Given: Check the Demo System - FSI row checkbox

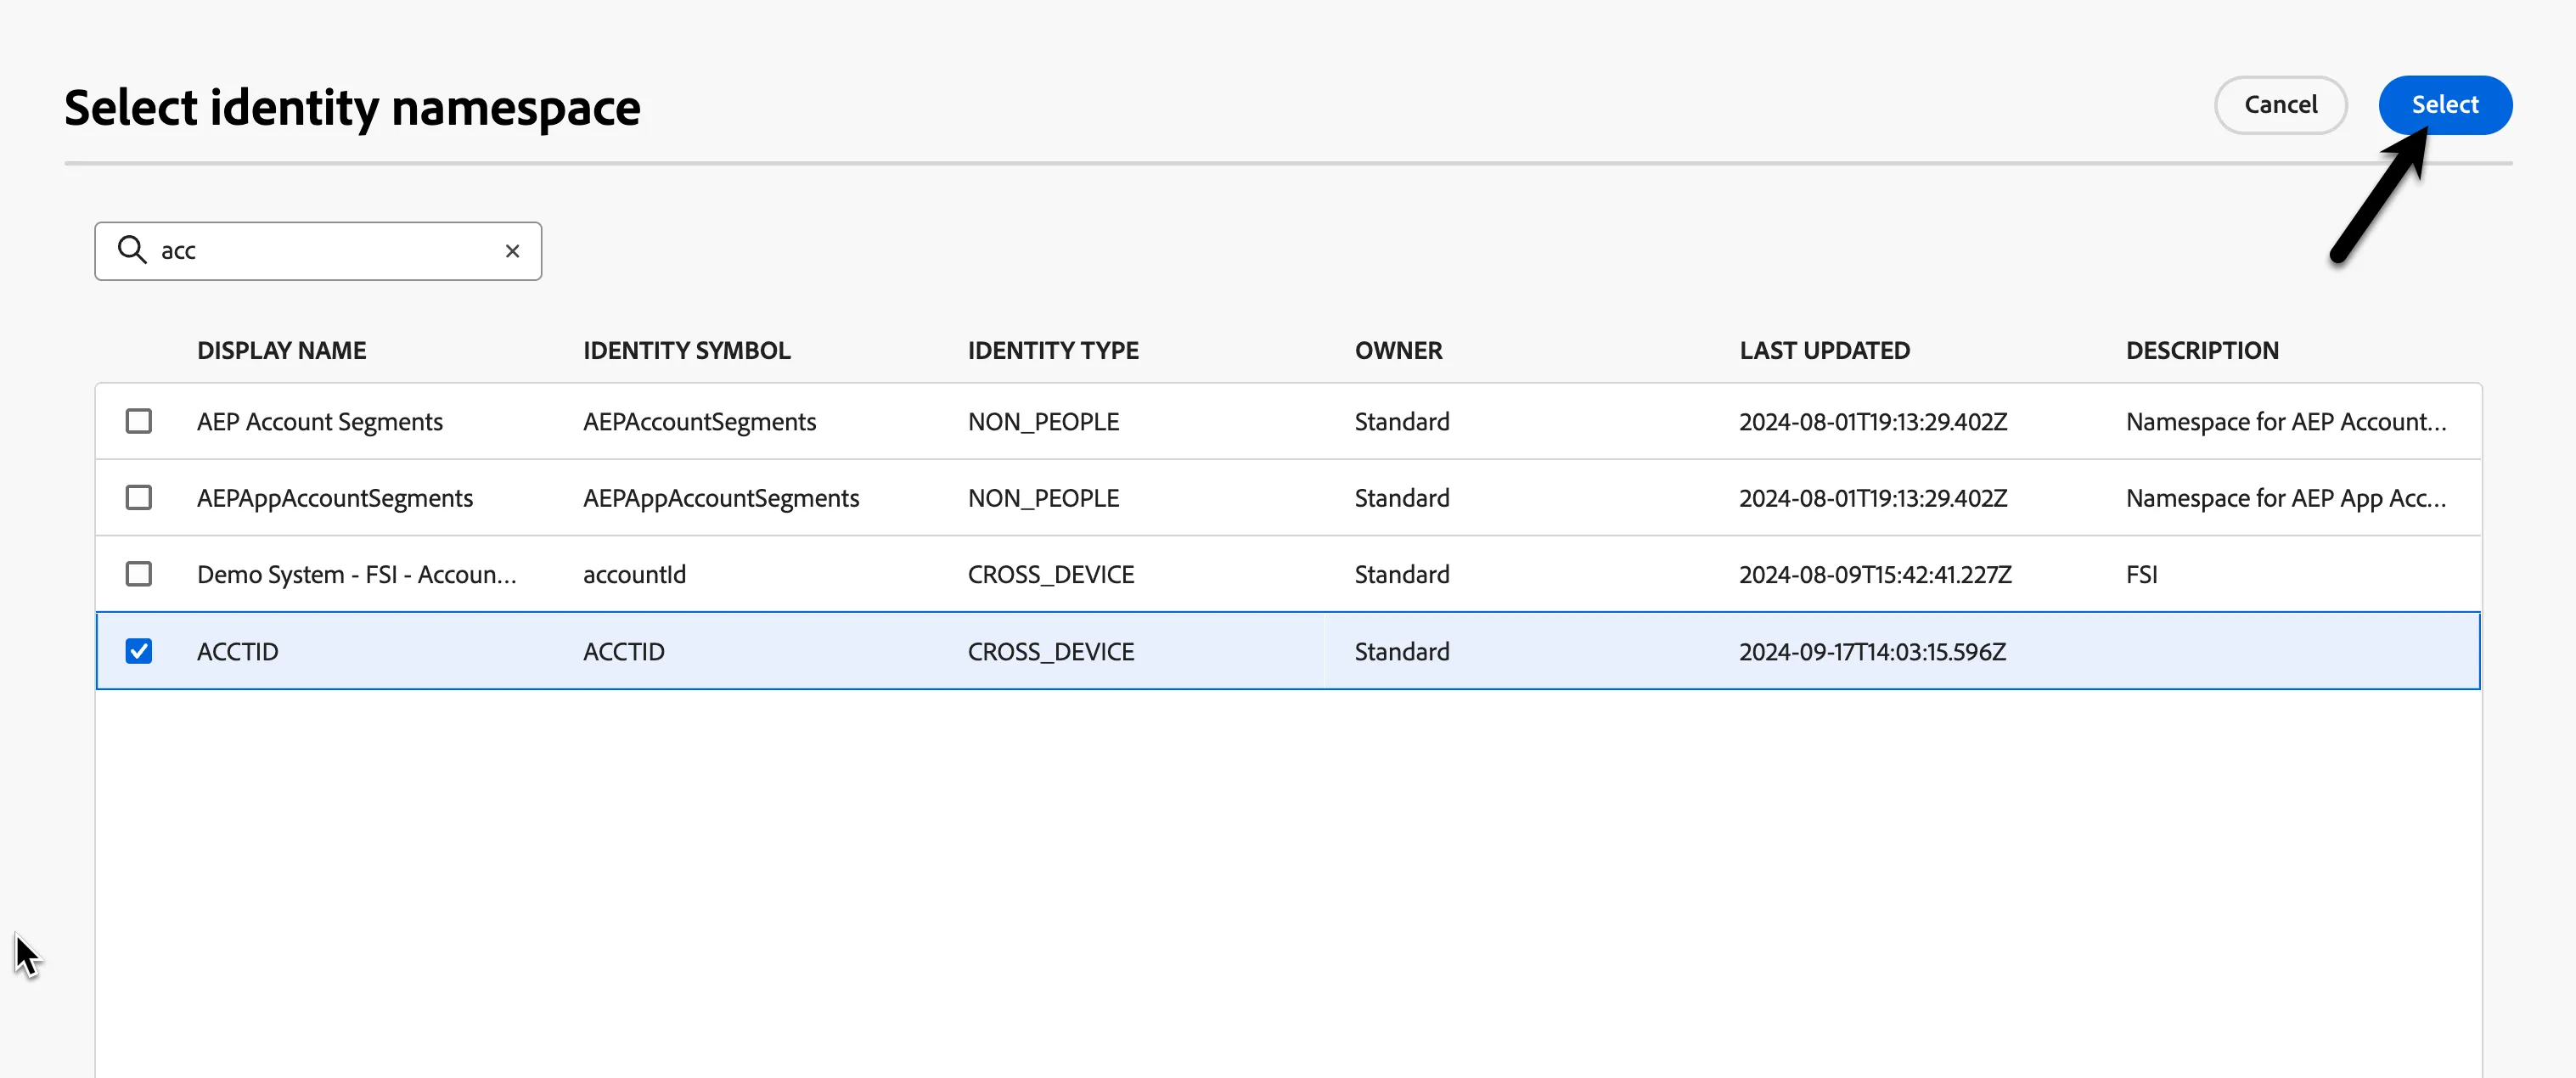Looking at the screenshot, I should [x=139, y=574].
